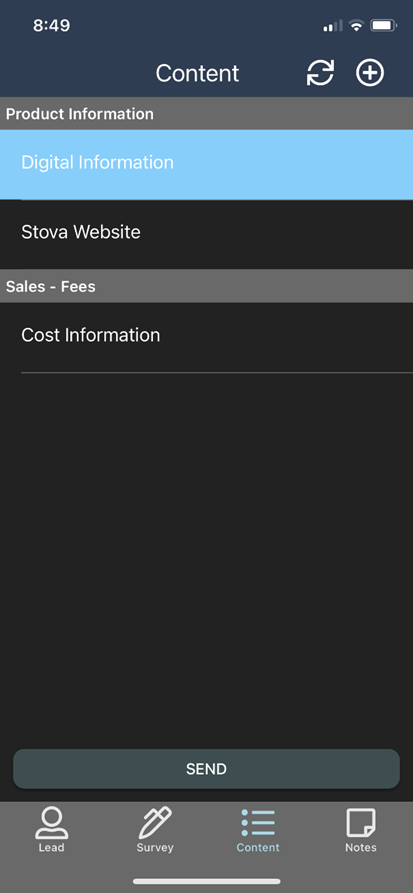Open the Survey pencil icon

[155, 823]
